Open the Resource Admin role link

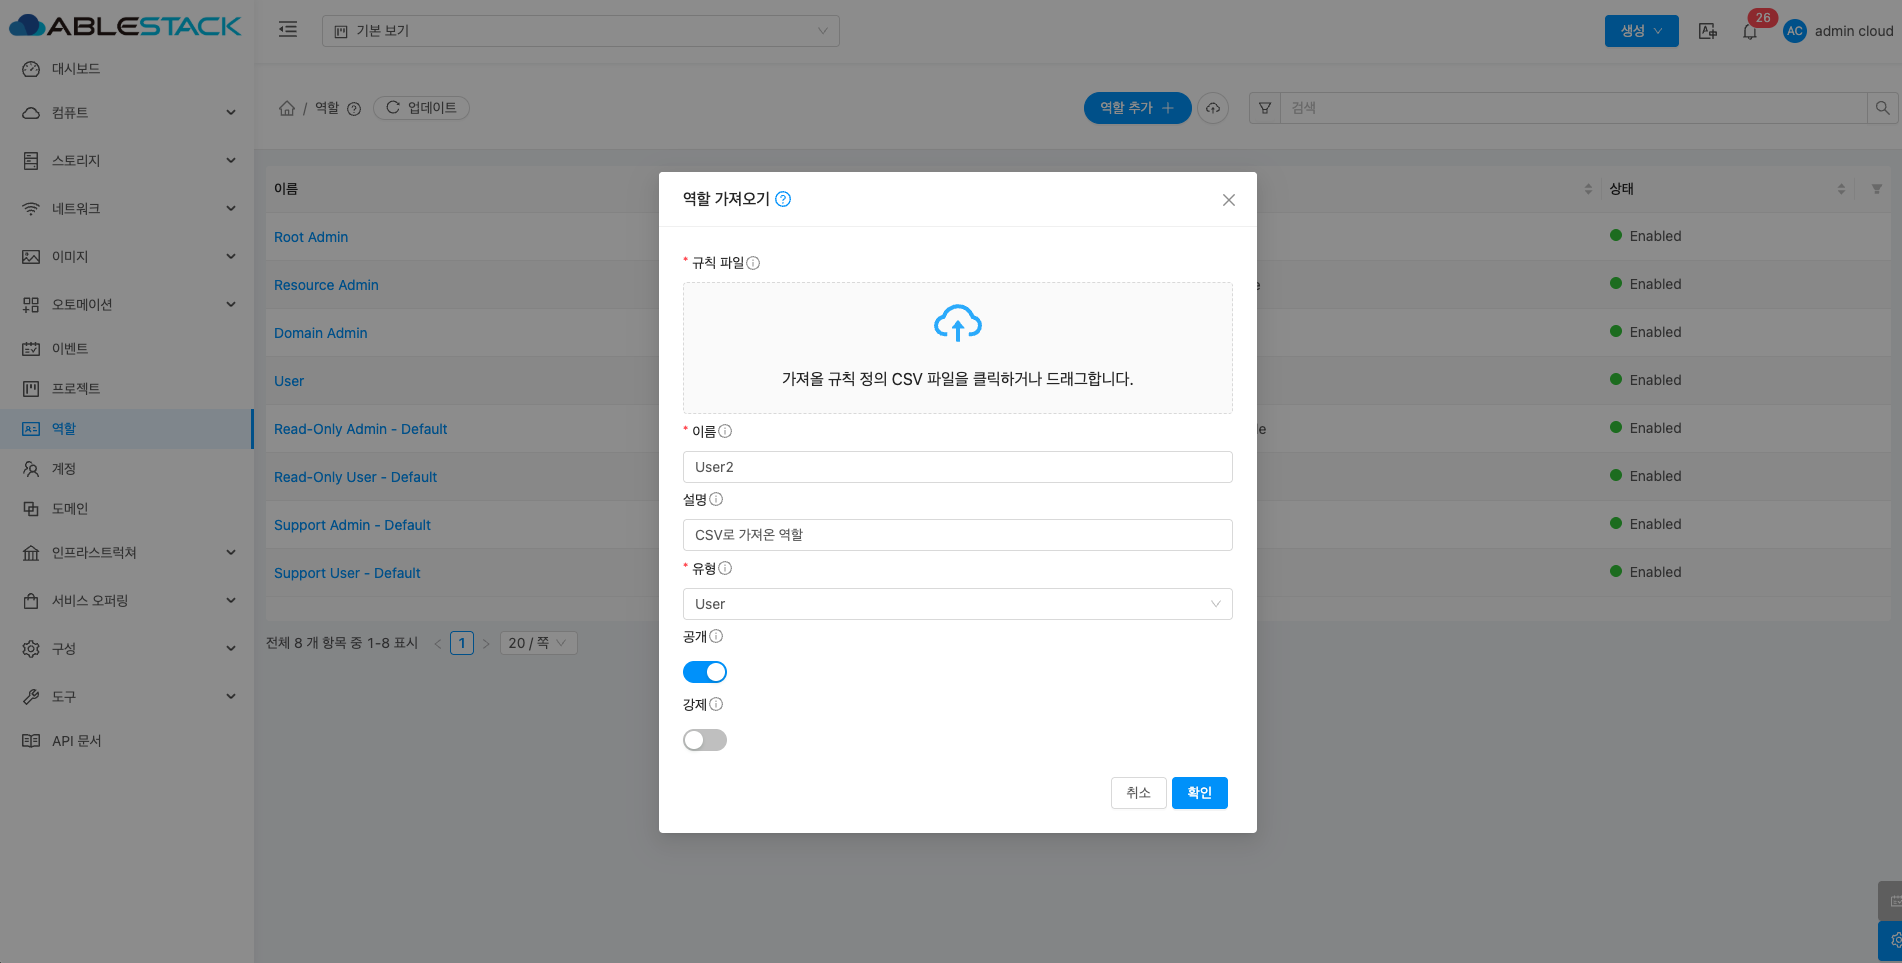point(326,285)
